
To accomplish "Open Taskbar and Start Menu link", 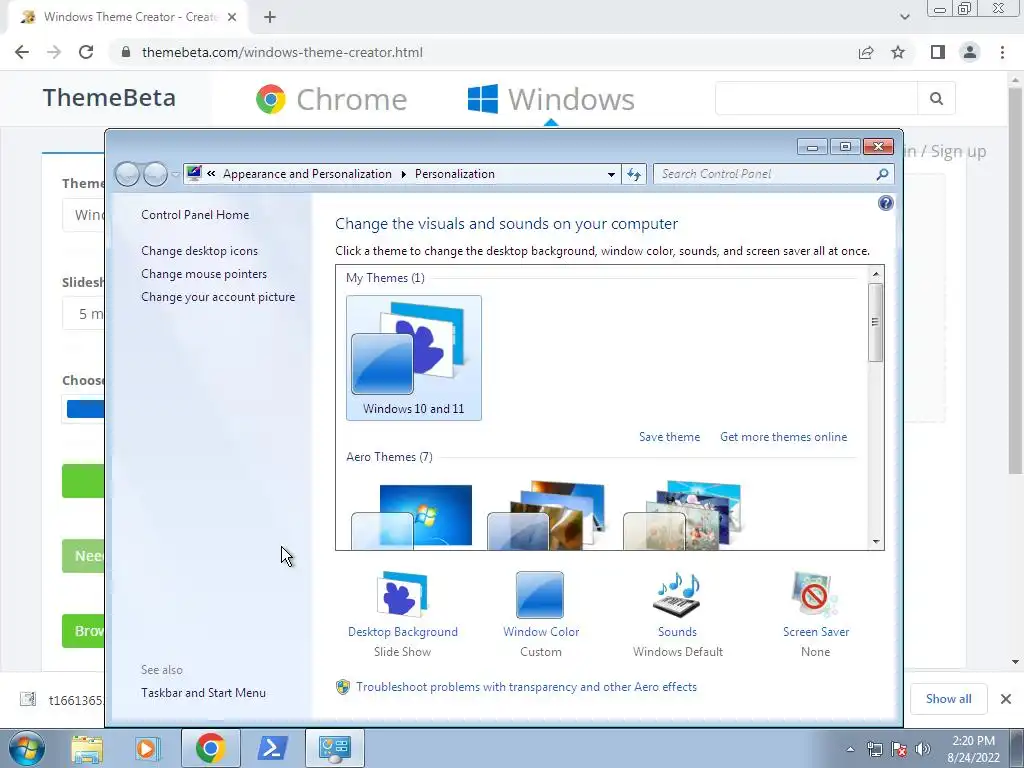I will (x=203, y=693).
